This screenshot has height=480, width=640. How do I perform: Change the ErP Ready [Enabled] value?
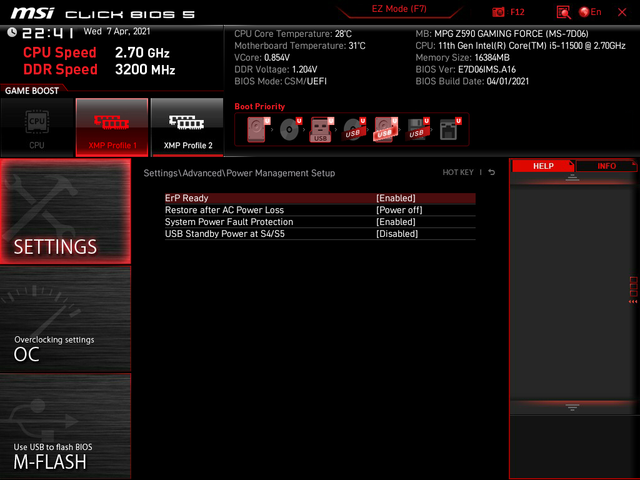coord(396,198)
